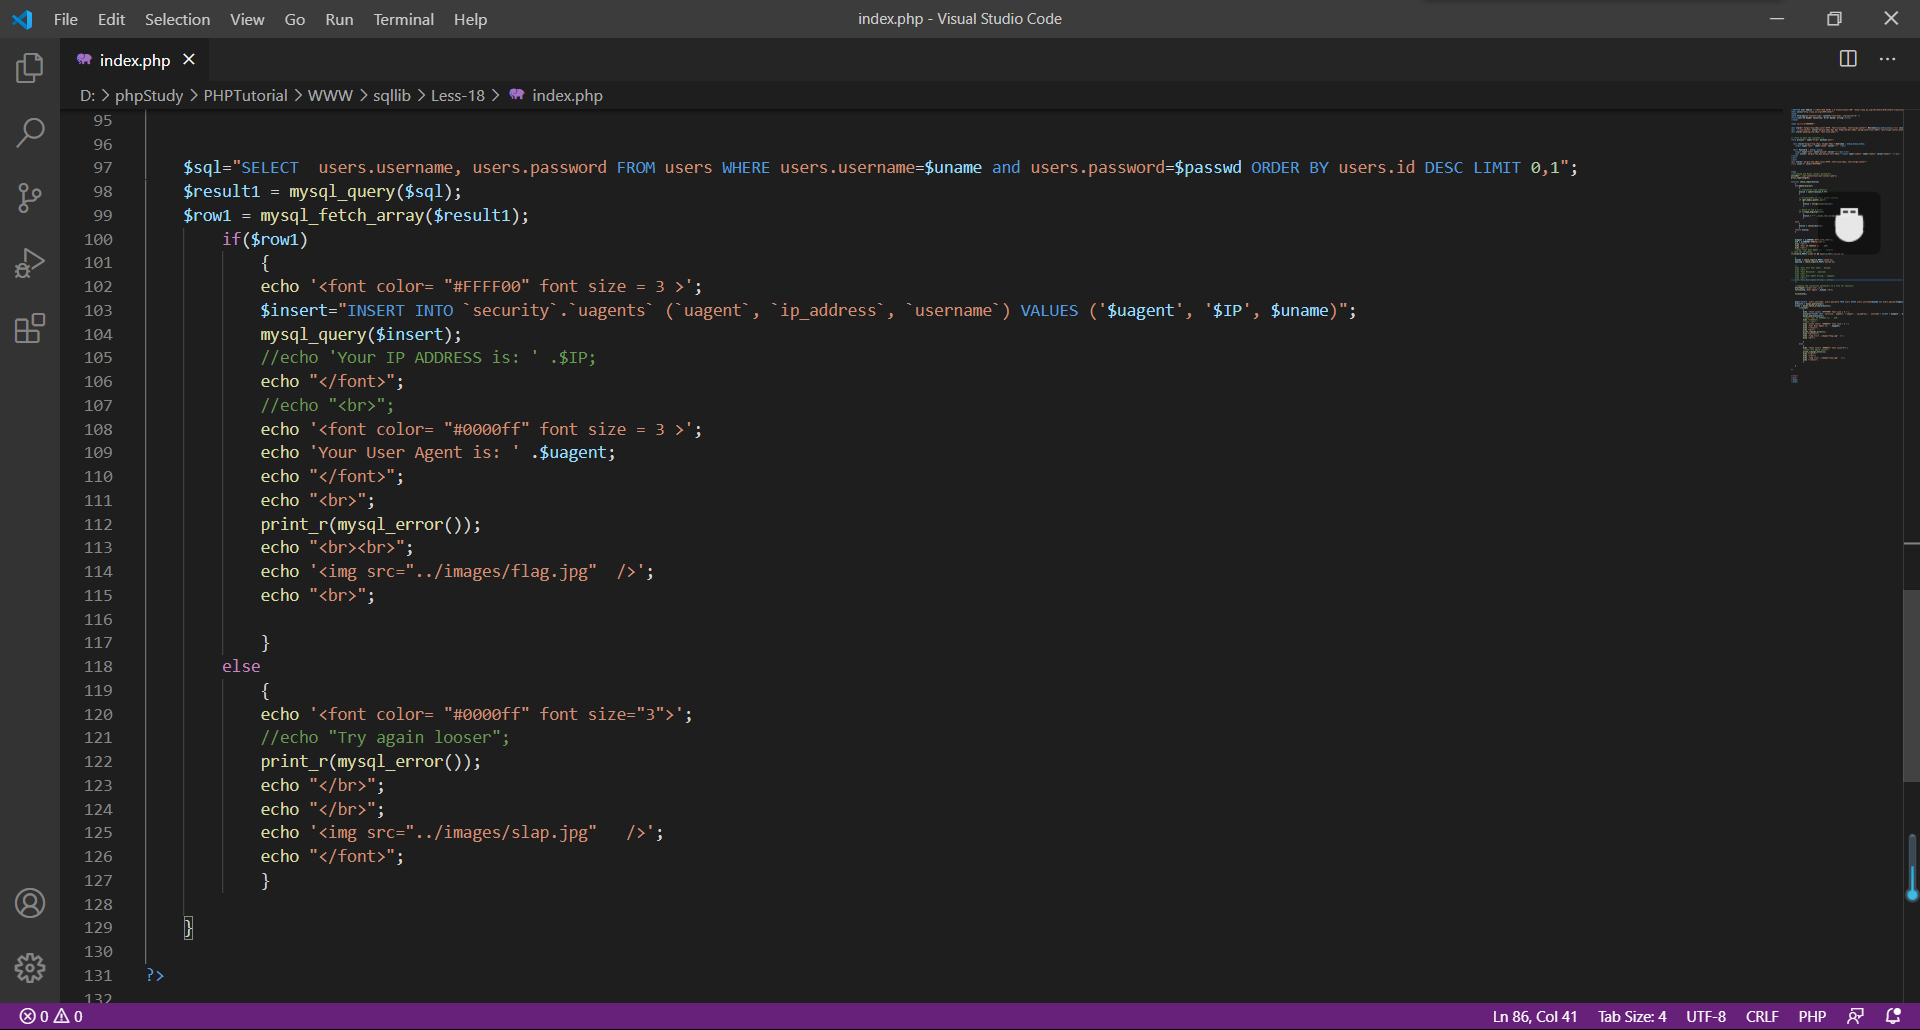Open the Run and Debug view
The width and height of the screenshot is (1920, 1030).
click(30, 263)
